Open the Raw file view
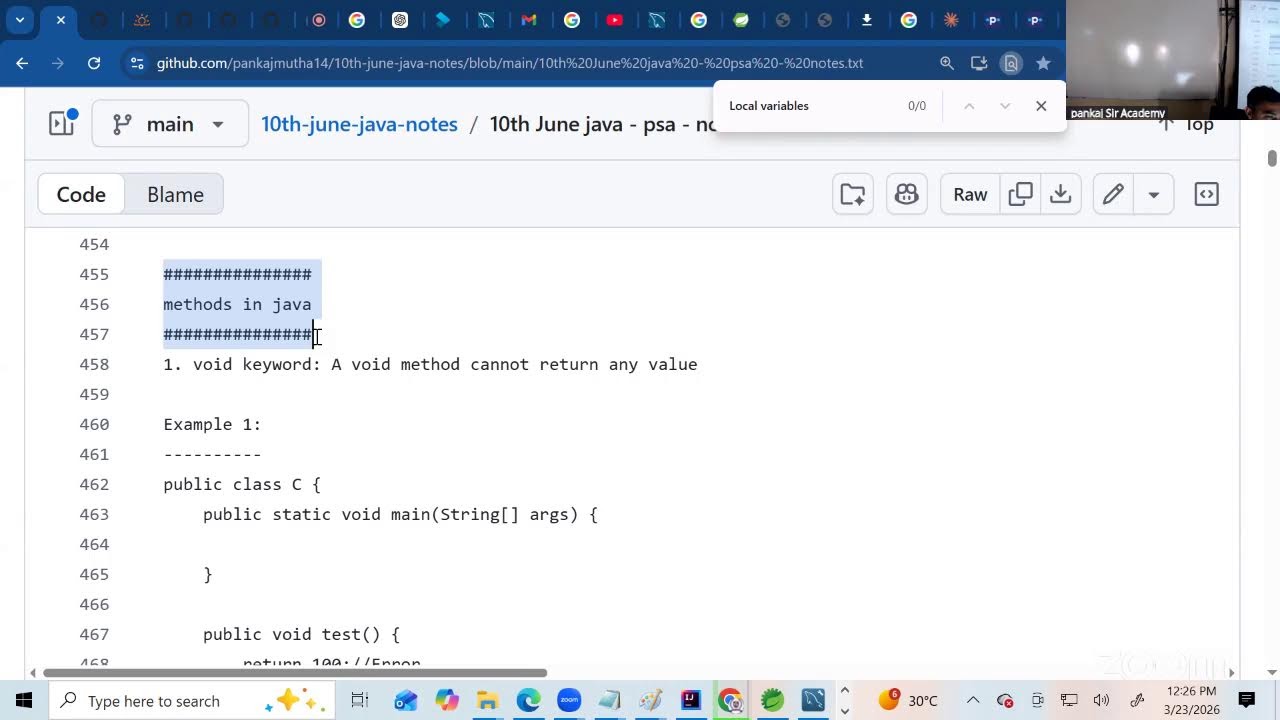Image resolution: width=1280 pixels, height=720 pixels. [970, 194]
